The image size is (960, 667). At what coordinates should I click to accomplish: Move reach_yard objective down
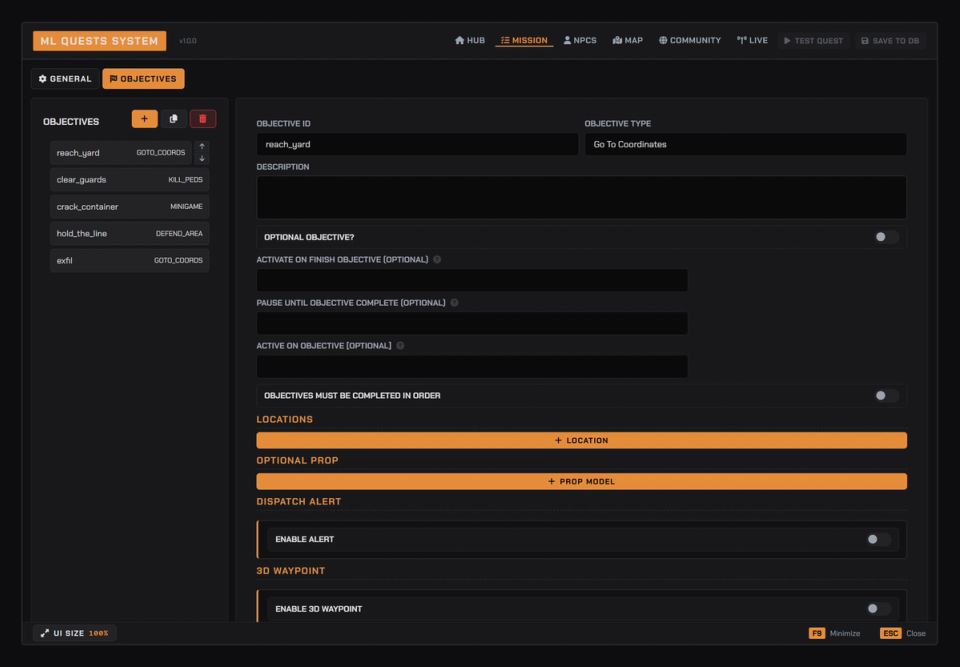[x=202, y=159]
